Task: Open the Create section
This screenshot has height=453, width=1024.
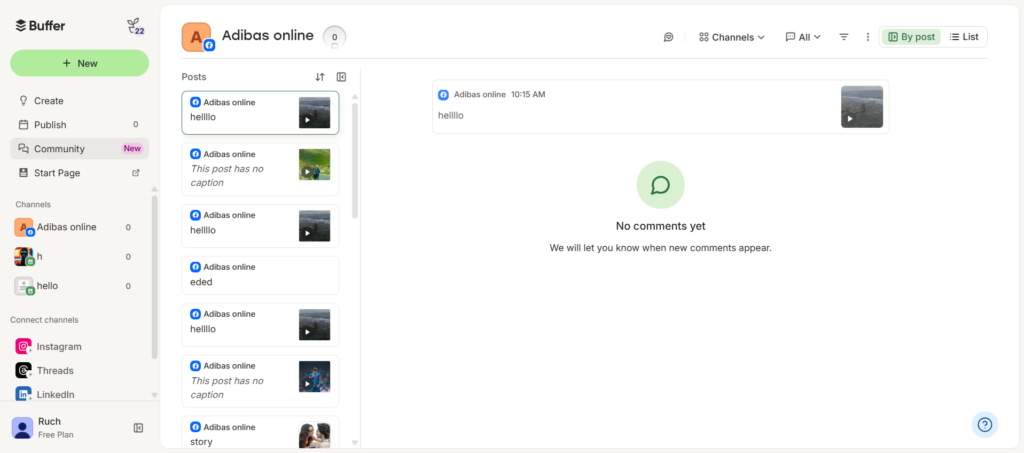Action: [80, 101]
